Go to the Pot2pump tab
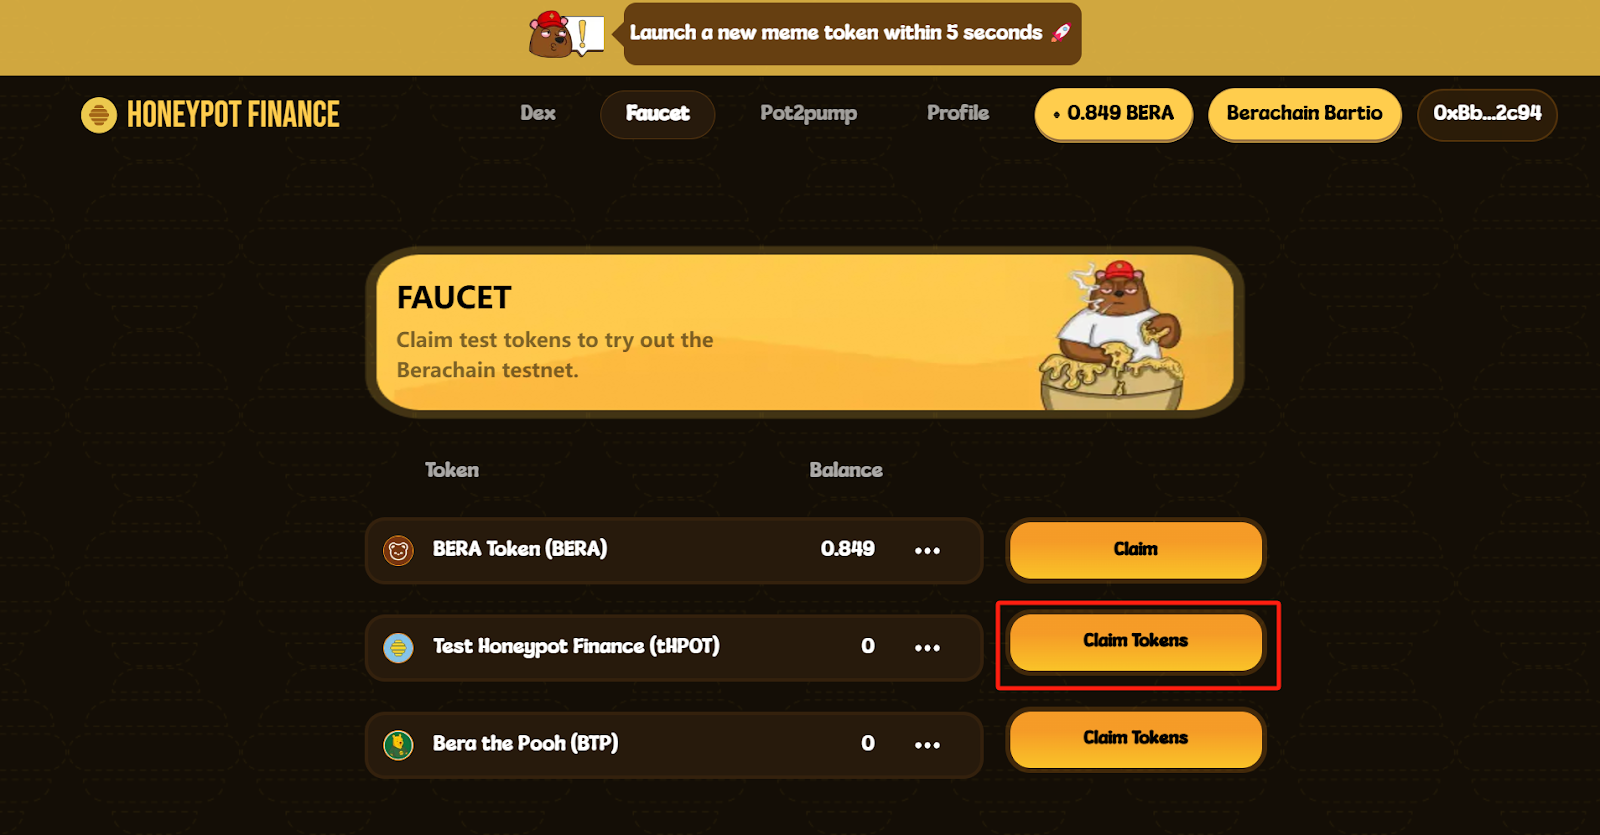This screenshot has width=1600, height=835. coord(809,114)
